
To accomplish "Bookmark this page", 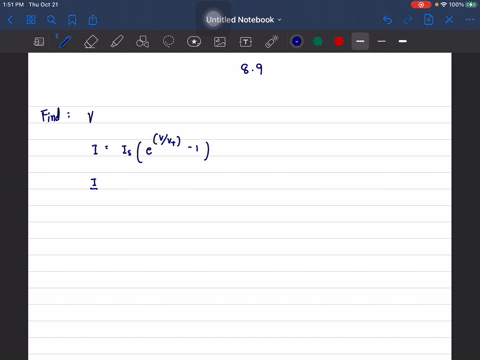I will coord(72,20).
